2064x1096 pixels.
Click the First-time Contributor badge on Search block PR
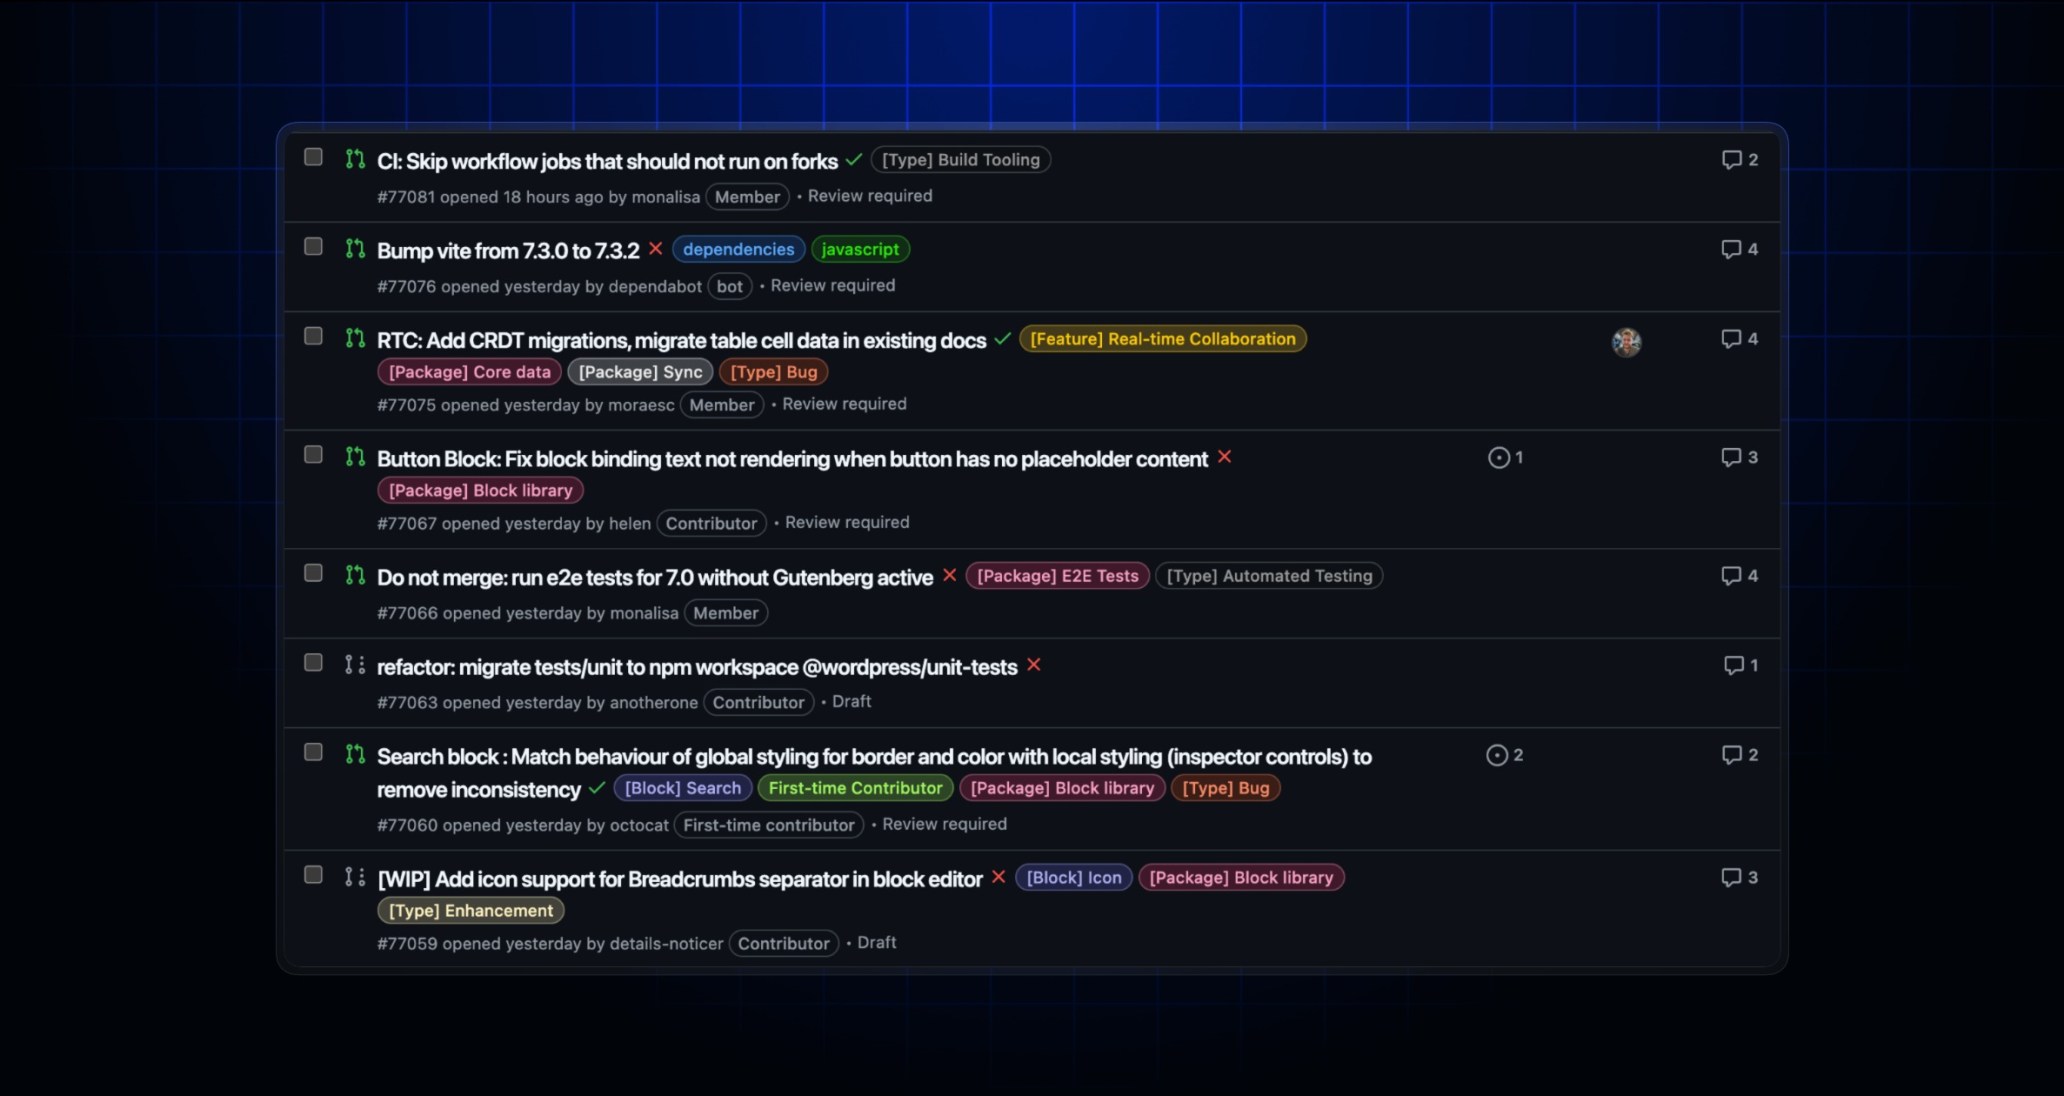tap(855, 788)
